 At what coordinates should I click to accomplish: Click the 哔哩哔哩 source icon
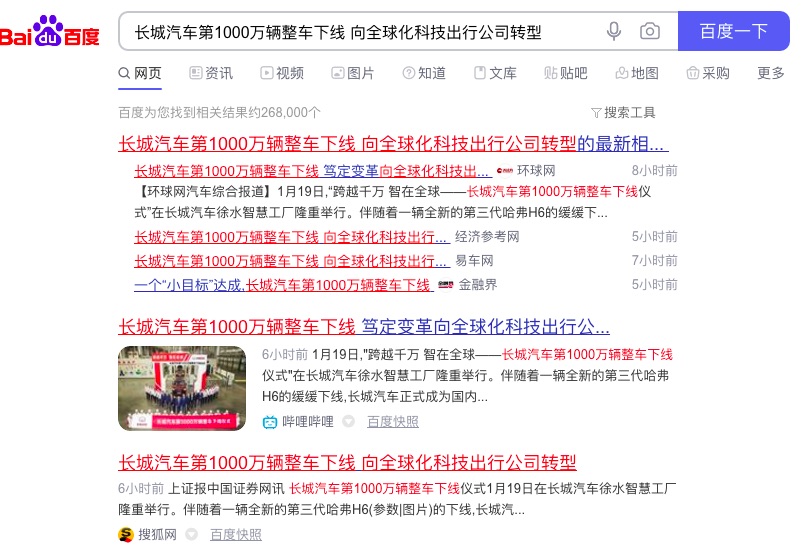point(270,422)
